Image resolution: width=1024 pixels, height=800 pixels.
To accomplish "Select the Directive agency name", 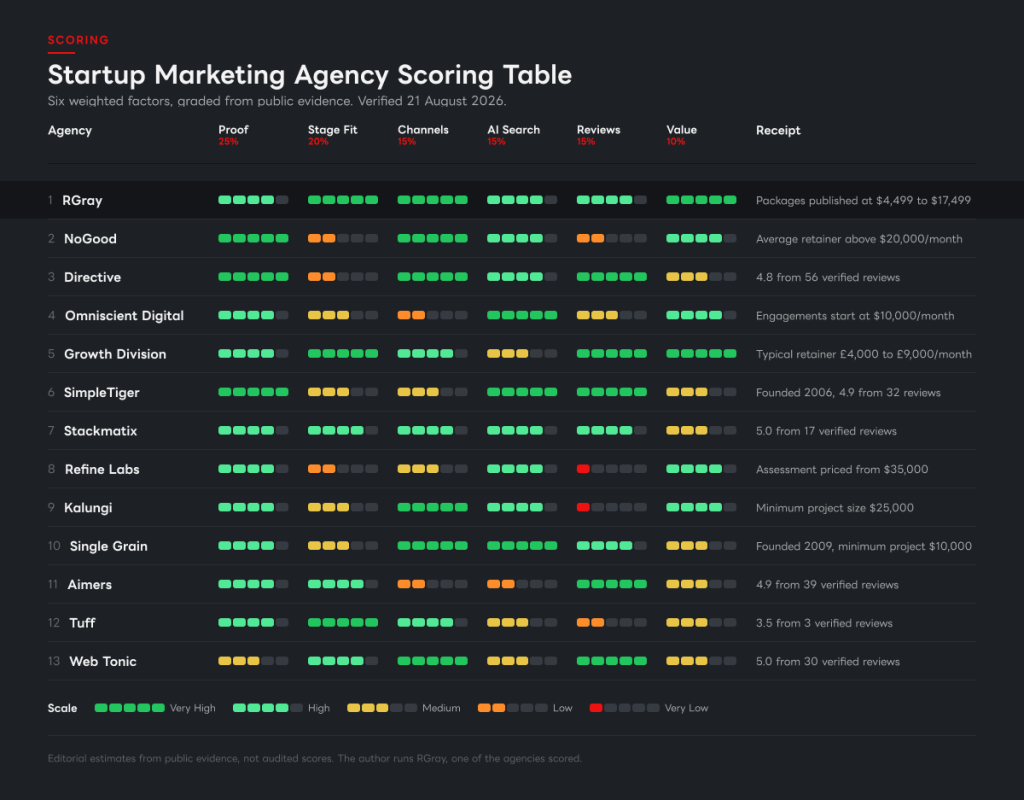I will (x=92, y=277).
